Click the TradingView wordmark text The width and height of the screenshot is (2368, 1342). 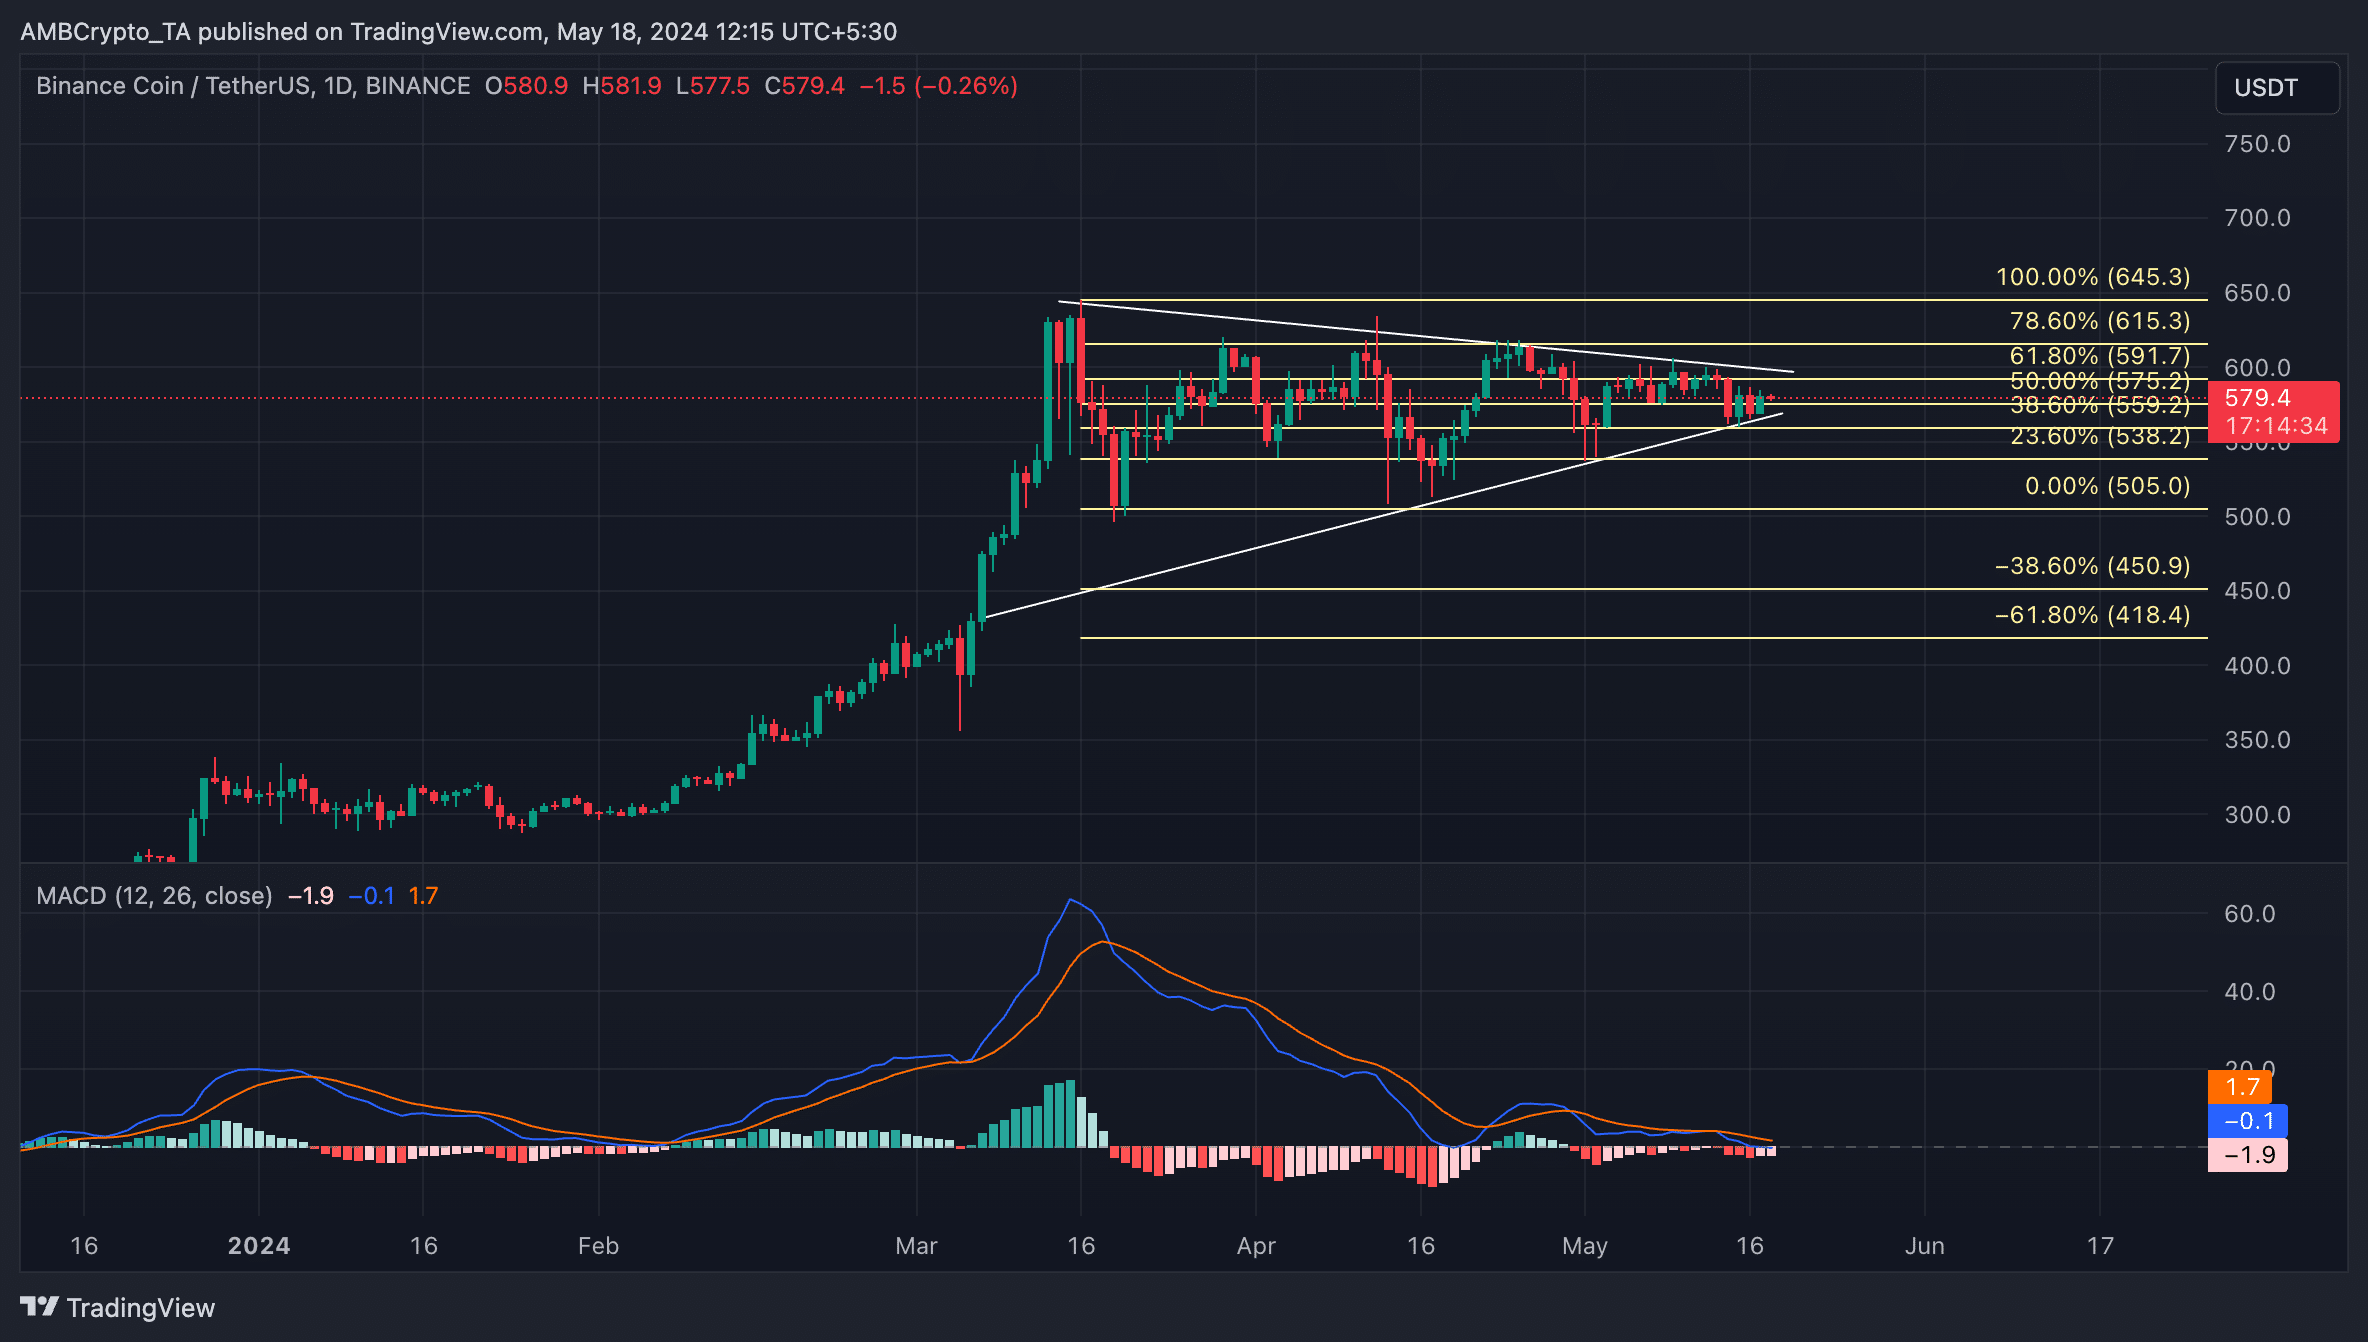click(x=141, y=1307)
